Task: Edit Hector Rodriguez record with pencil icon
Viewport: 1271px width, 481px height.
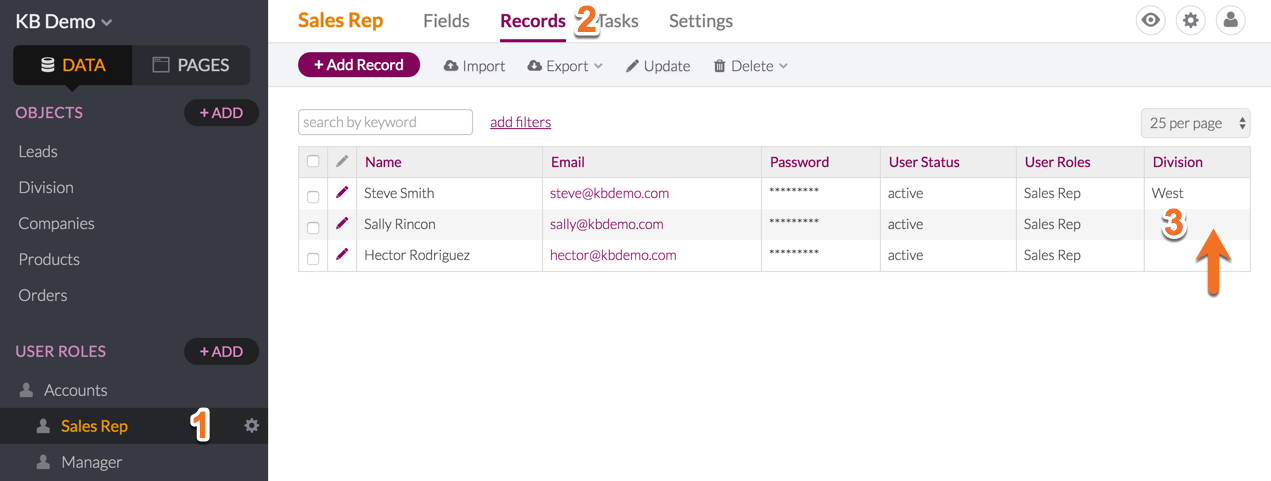Action: pyautogui.click(x=342, y=254)
